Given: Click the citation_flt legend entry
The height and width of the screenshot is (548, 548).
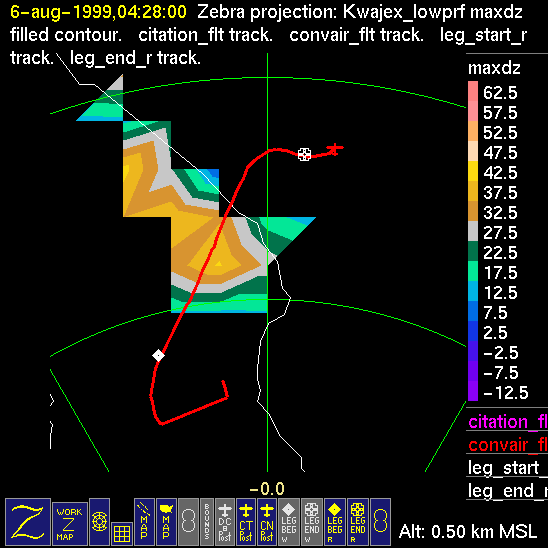Looking at the screenshot, I should click(507, 422).
